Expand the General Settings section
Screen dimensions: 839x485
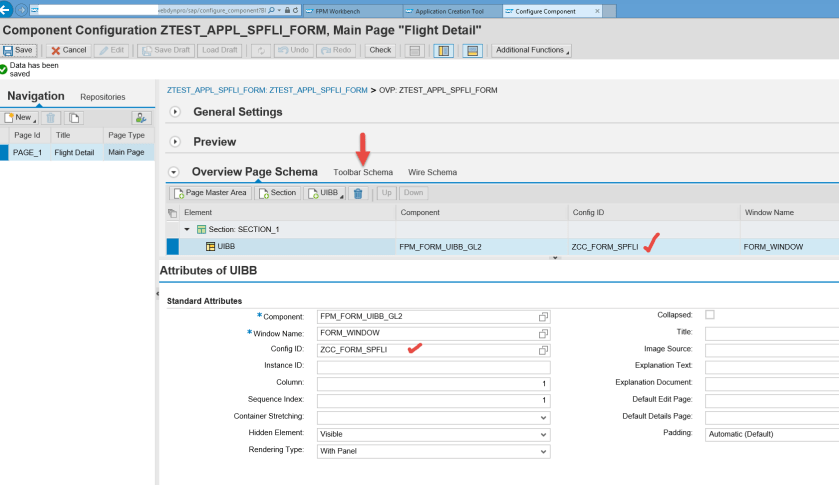pos(175,112)
